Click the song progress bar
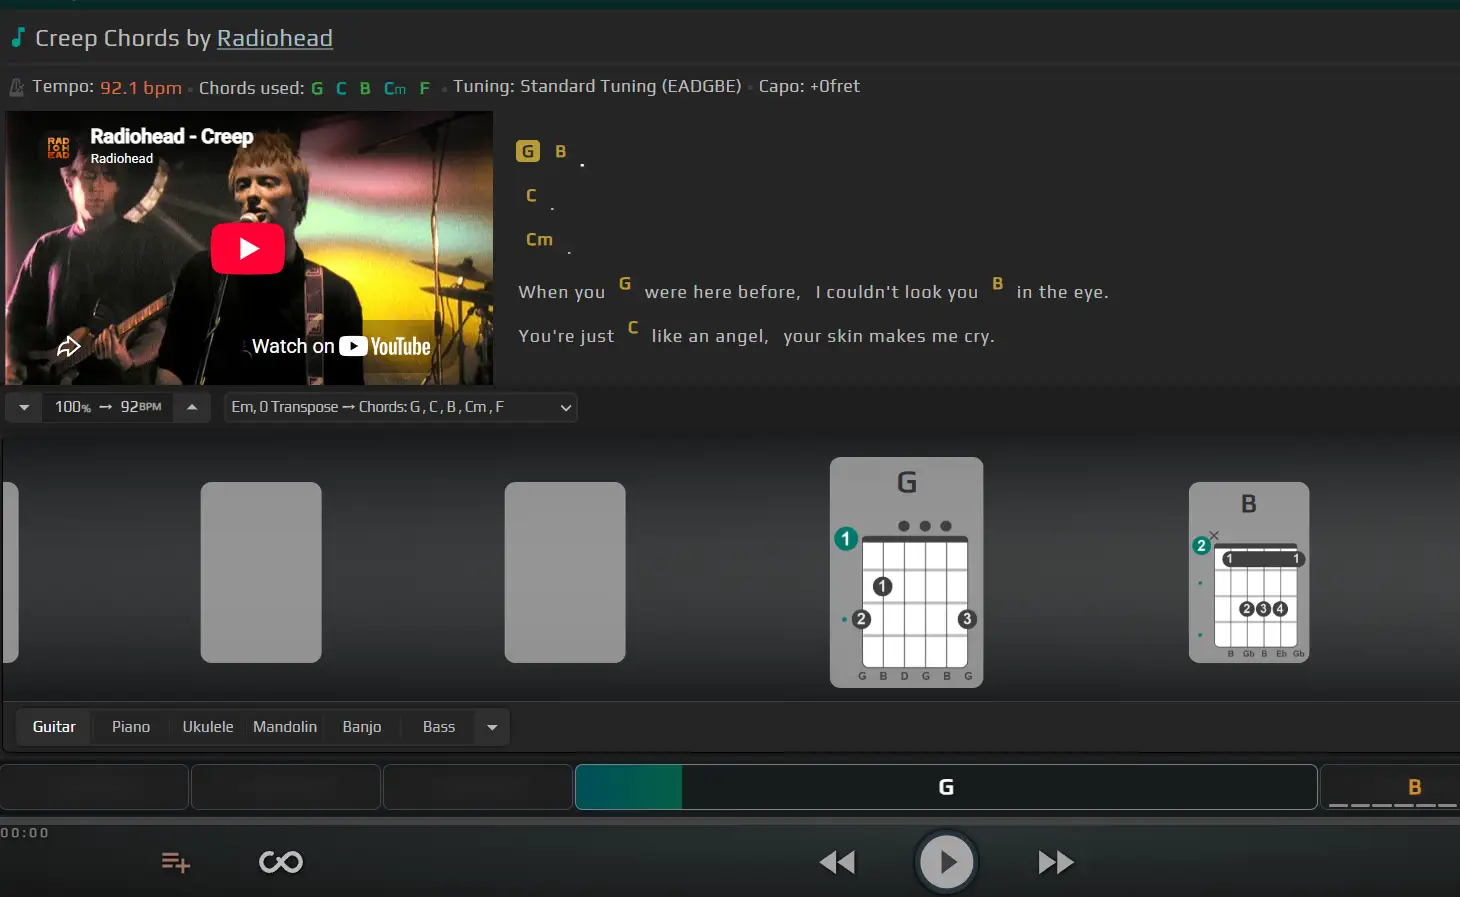The image size is (1460, 897). (730, 821)
